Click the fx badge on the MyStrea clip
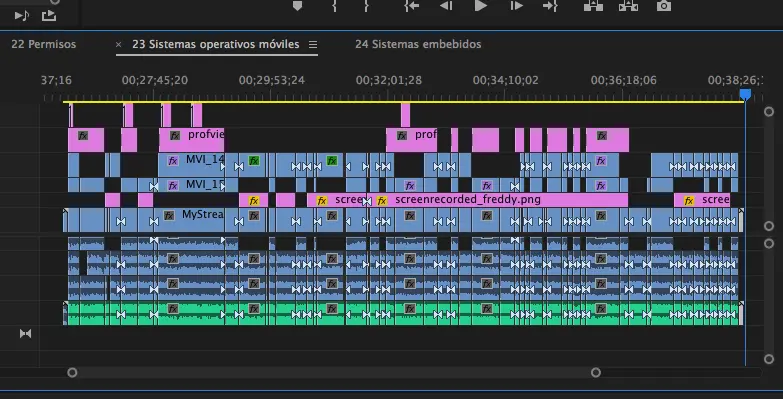783x399 pixels. point(169,216)
